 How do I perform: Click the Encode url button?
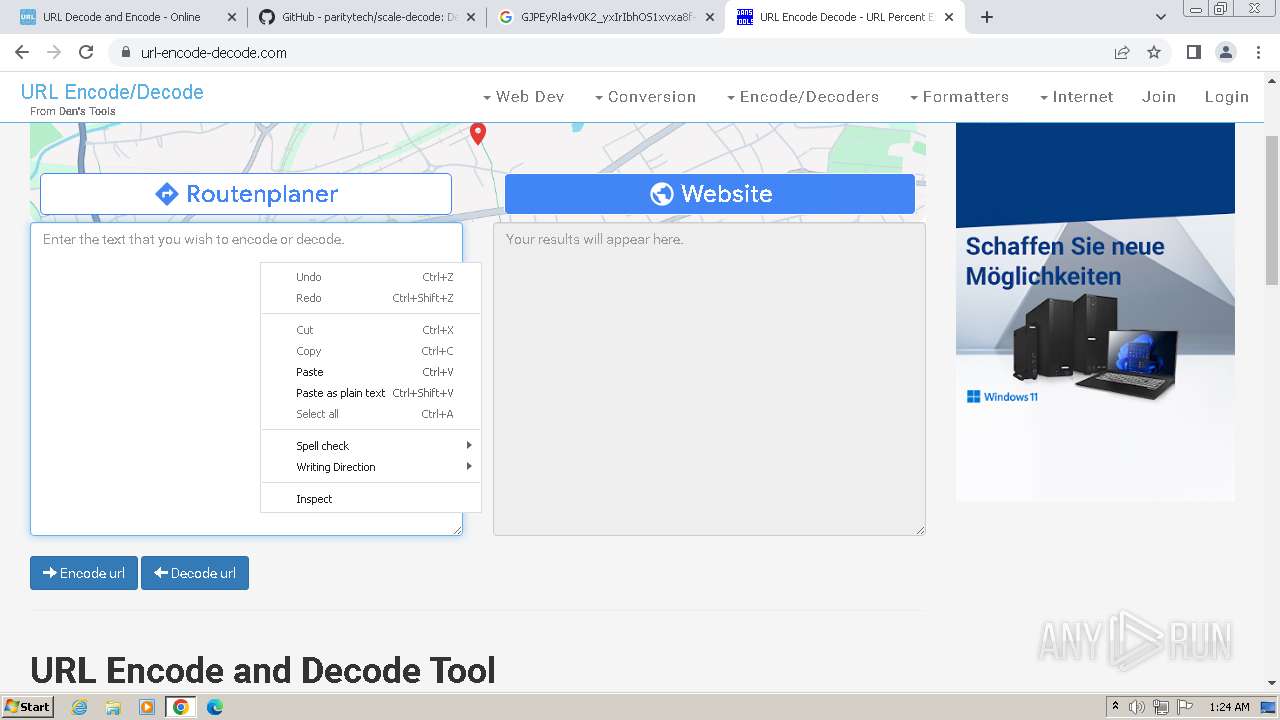coord(84,573)
